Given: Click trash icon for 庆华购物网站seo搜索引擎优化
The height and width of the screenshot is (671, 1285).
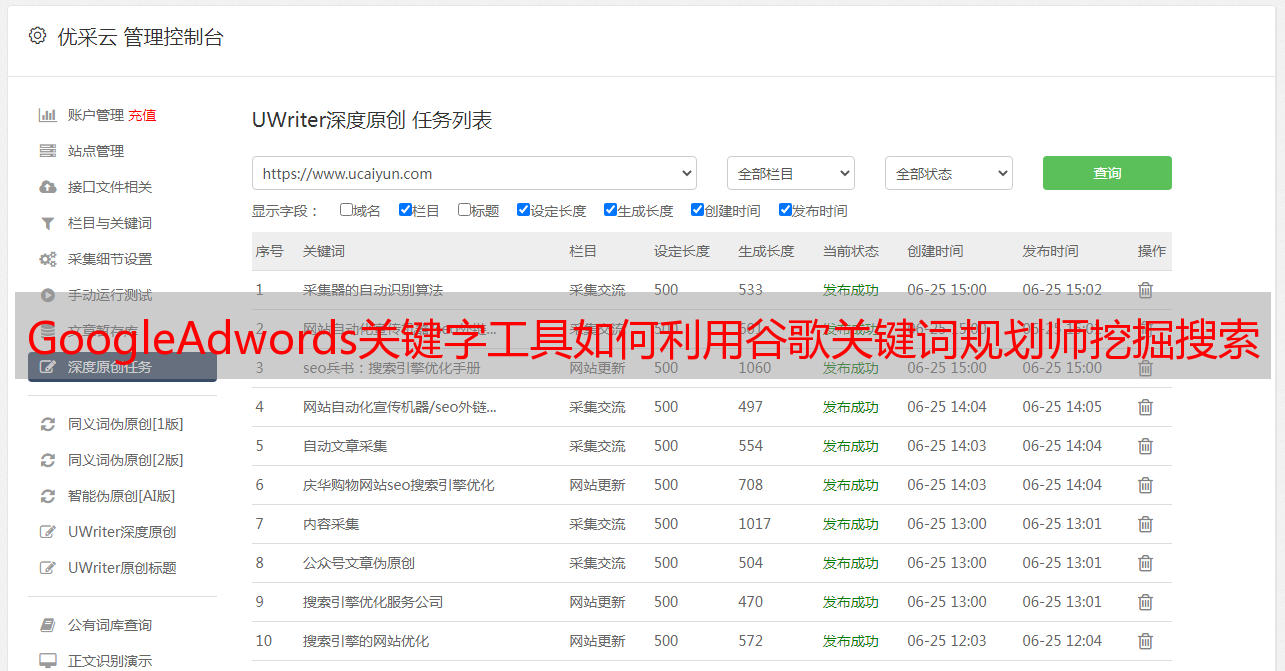Looking at the screenshot, I should point(1145,485).
